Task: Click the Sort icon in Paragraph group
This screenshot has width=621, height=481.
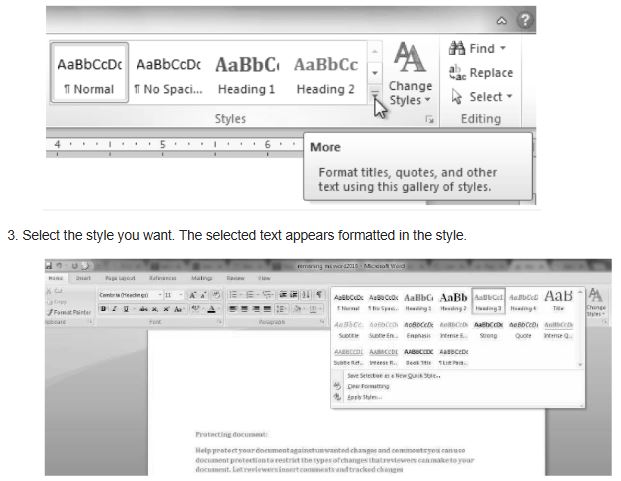Action: (306, 295)
